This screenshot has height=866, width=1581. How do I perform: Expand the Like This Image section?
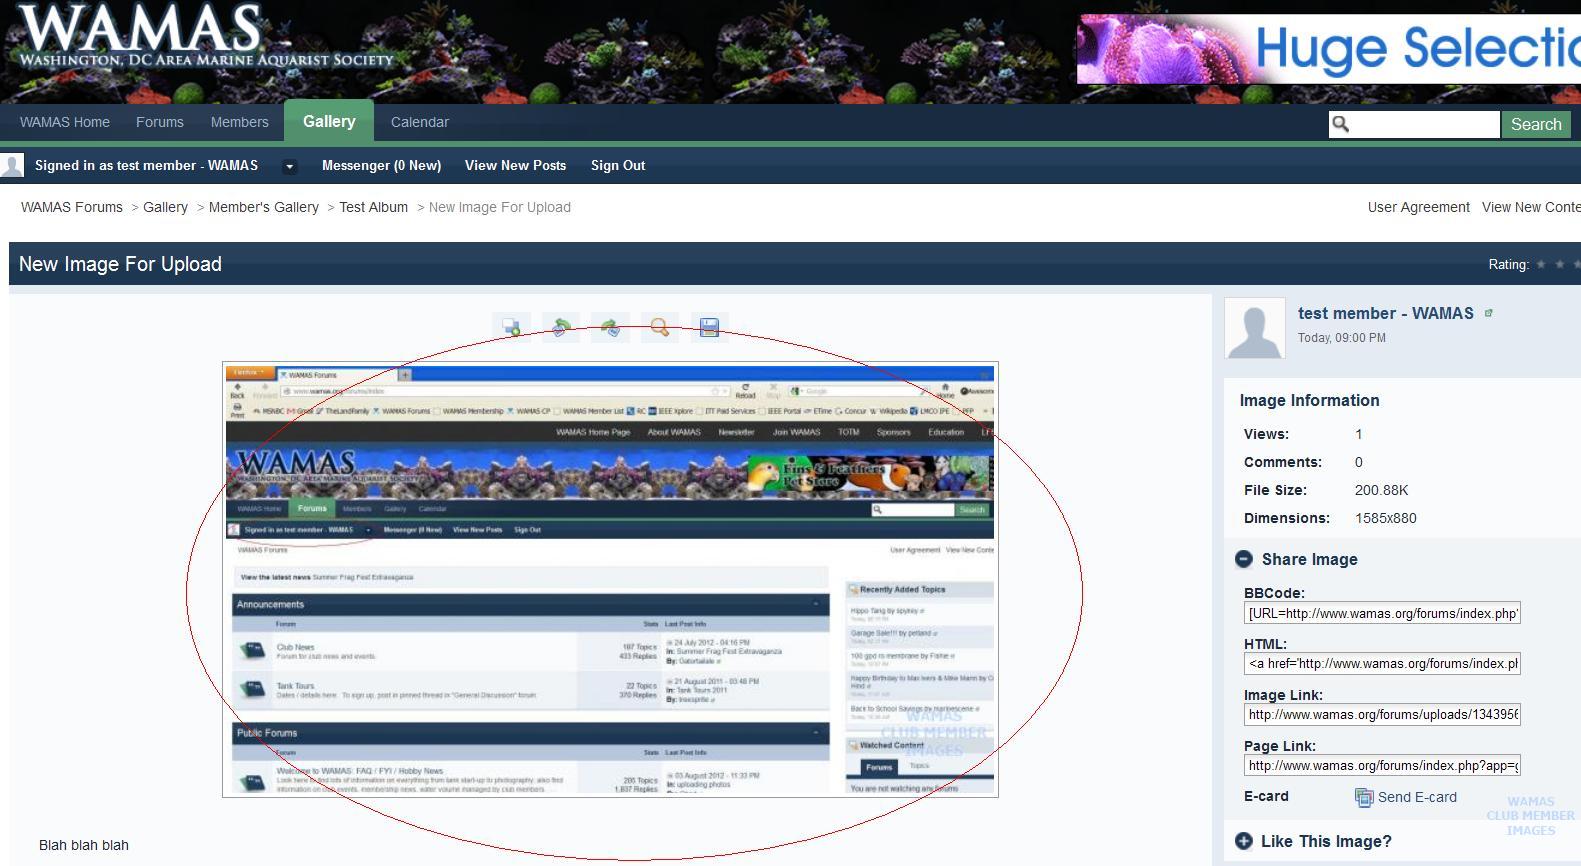[1244, 841]
